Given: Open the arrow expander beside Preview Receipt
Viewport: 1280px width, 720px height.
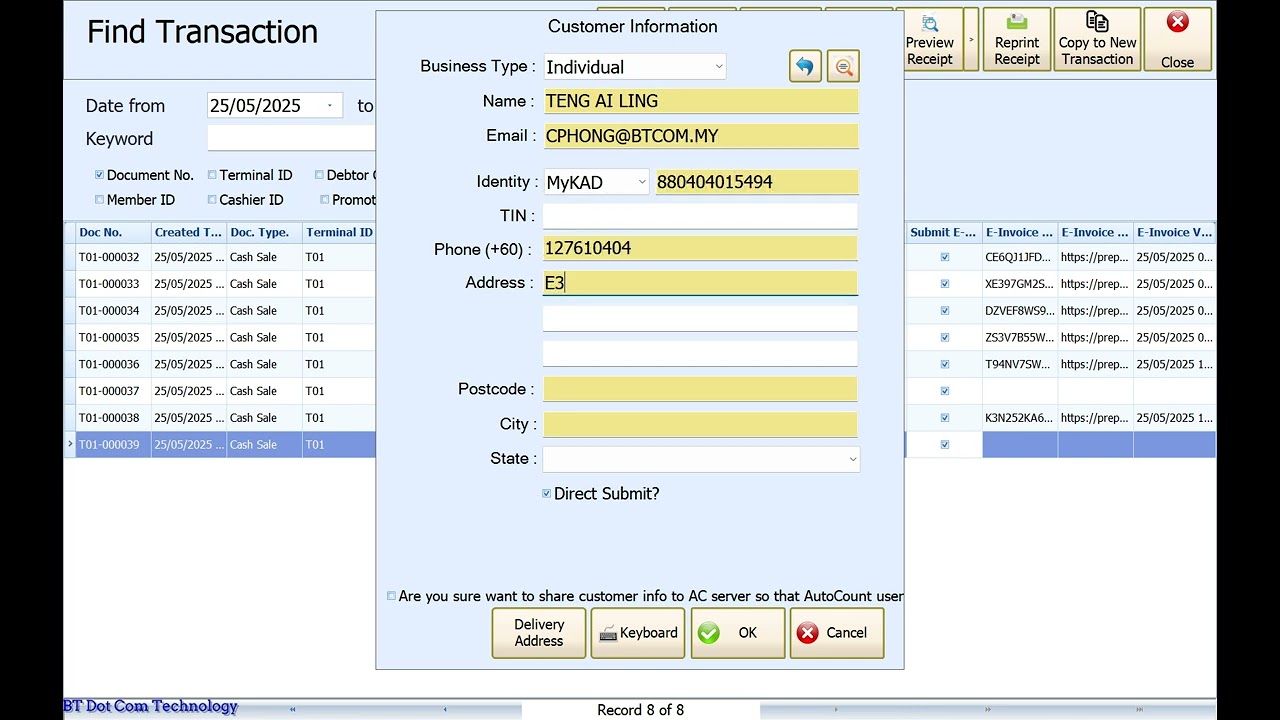Looking at the screenshot, I should pos(971,40).
